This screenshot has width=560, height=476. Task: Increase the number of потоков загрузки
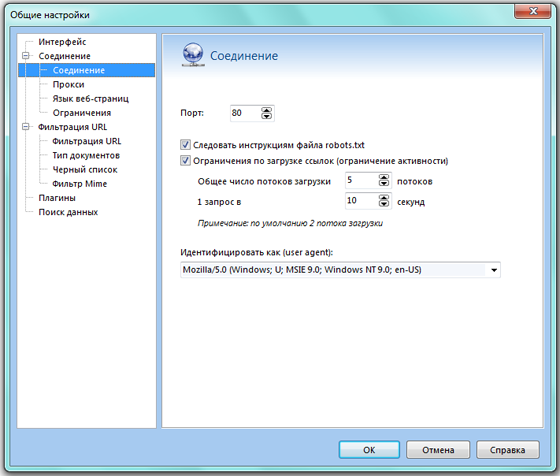pos(384,177)
